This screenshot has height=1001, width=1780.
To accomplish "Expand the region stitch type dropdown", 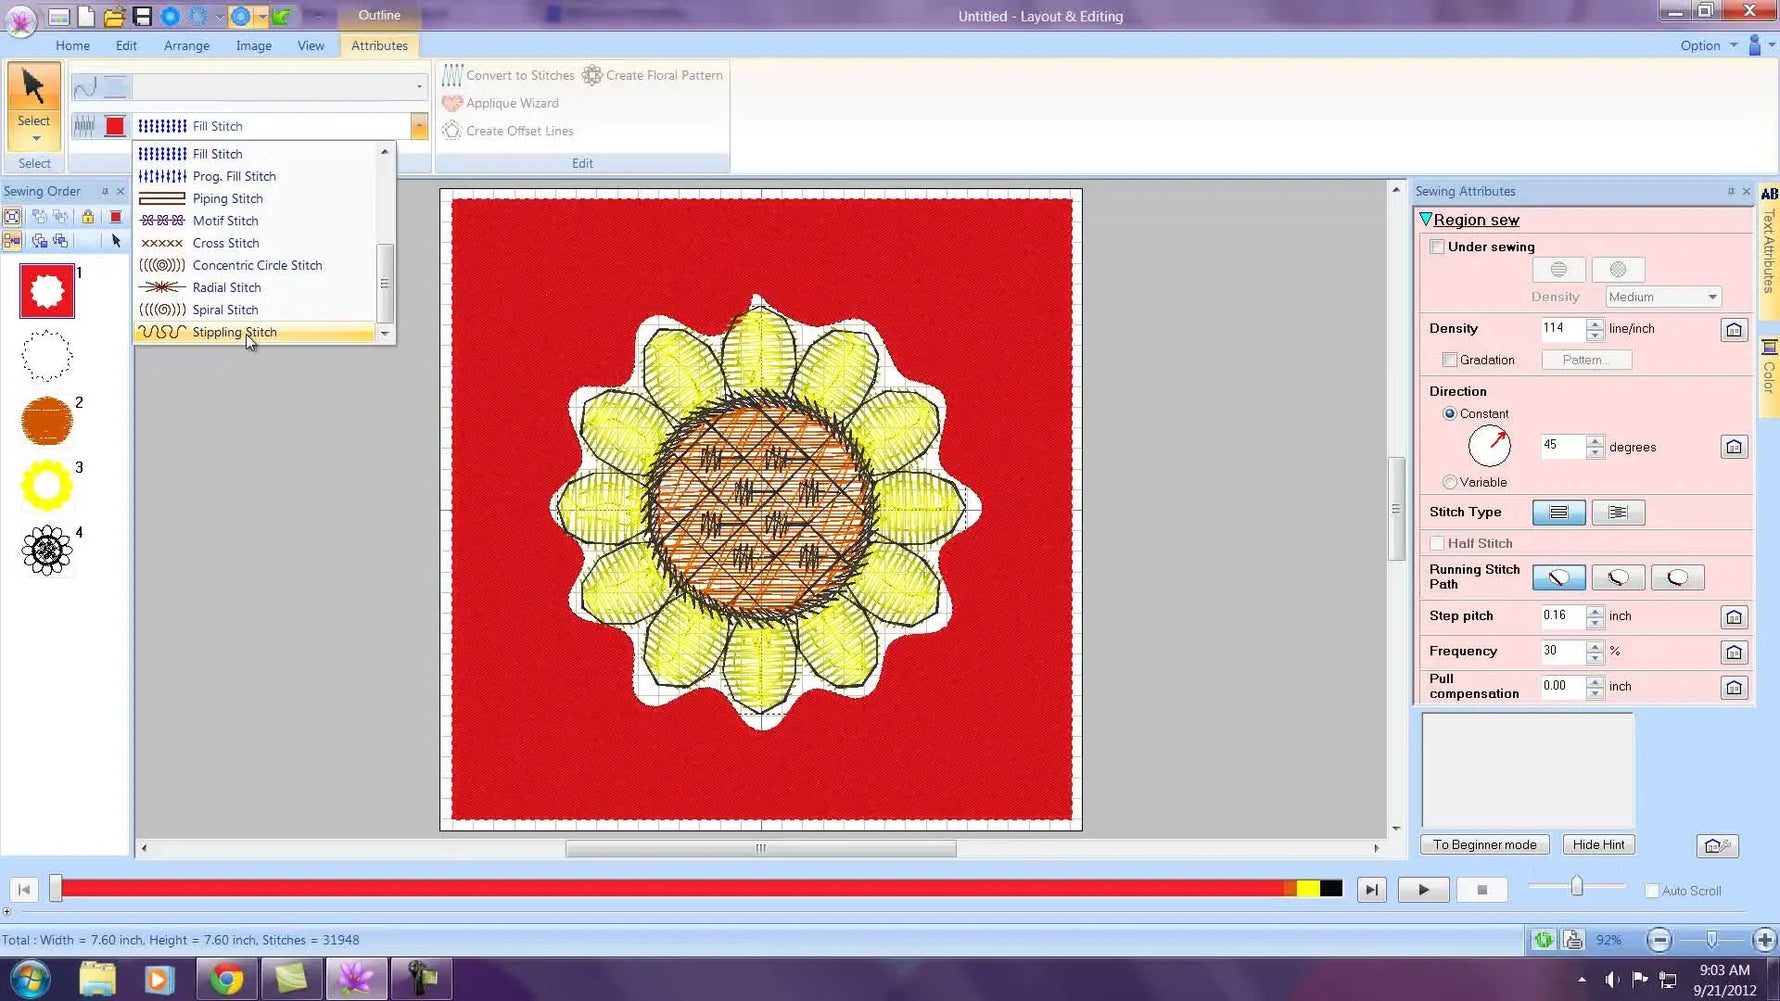I will click(418, 125).
